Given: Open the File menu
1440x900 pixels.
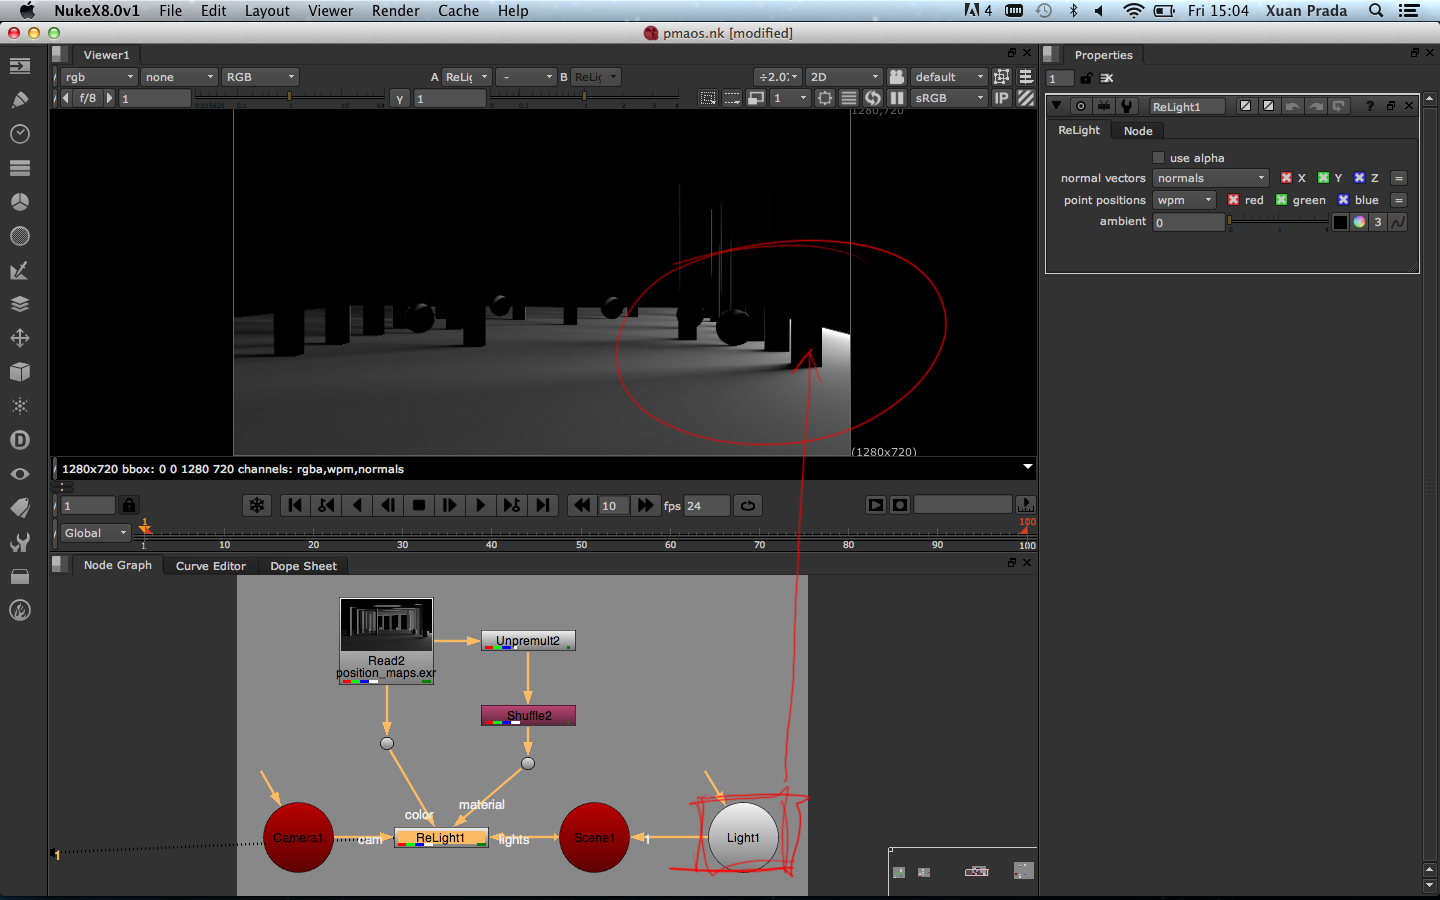Looking at the screenshot, I should (171, 11).
